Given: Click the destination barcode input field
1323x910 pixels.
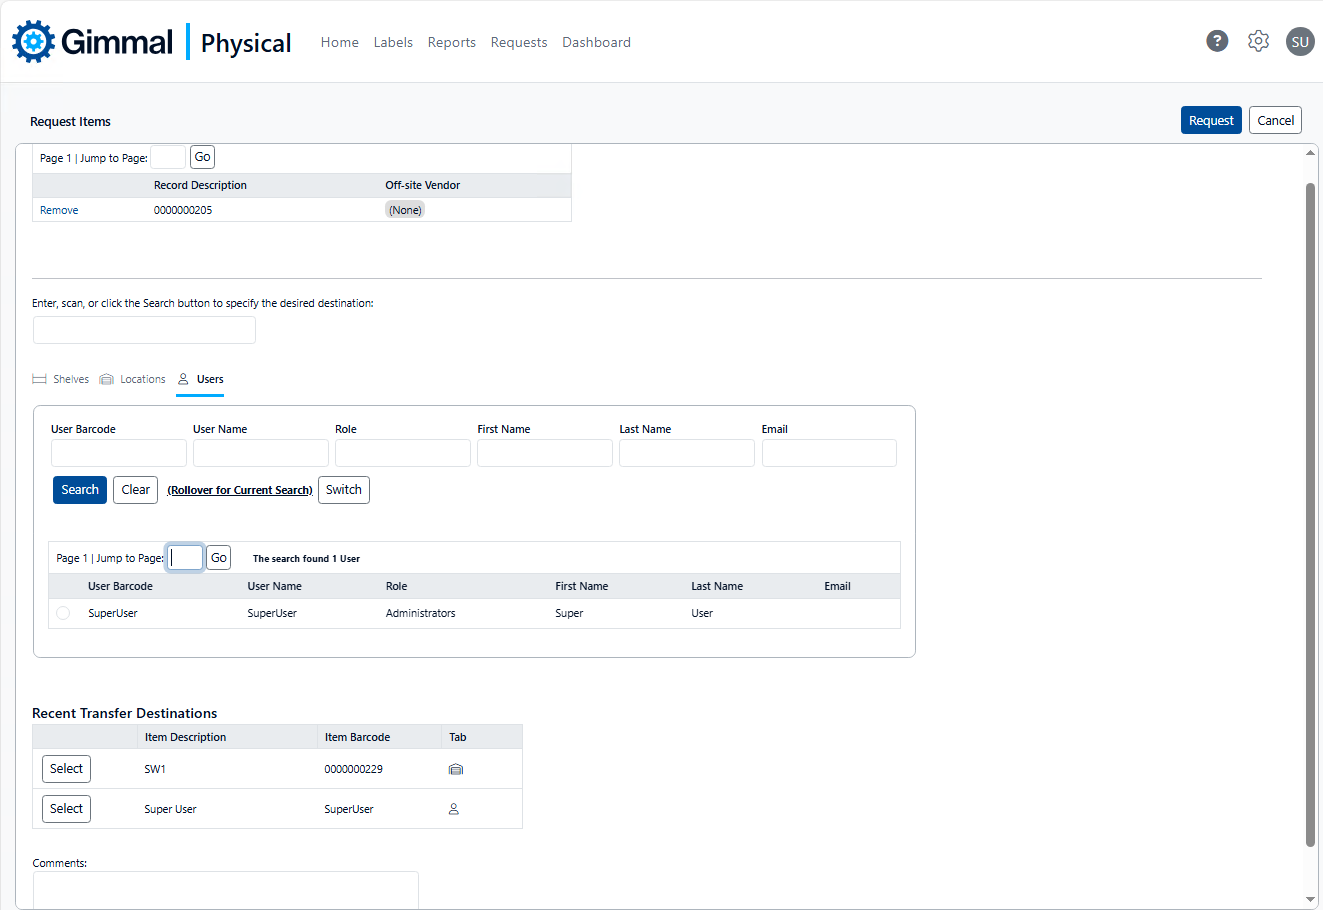Looking at the screenshot, I should tap(144, 330).
